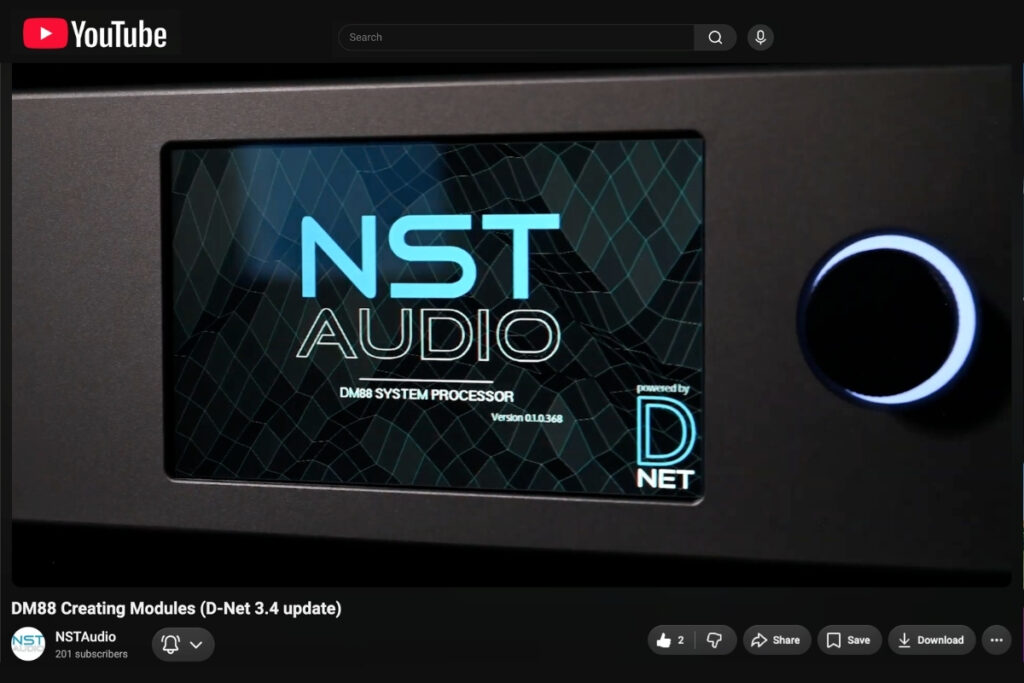Click the 201 subscribers text
This screenshot has height=683, width=1024.
click(x=91, y=654)
